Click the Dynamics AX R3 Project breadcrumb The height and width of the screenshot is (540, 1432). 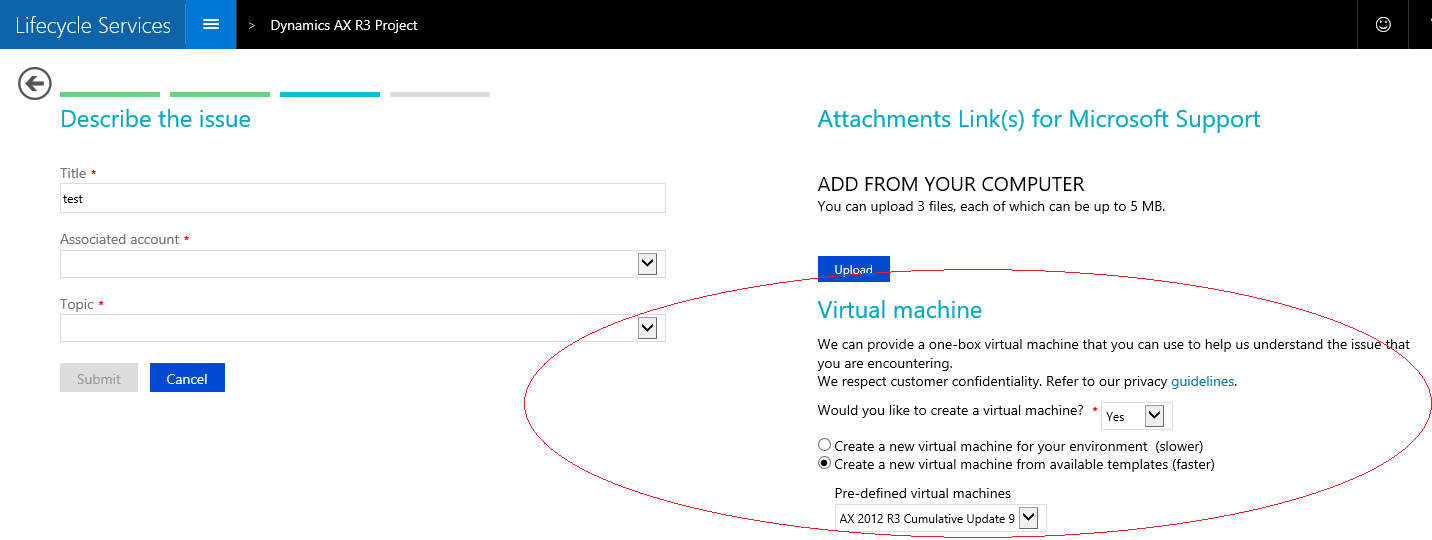344,25
